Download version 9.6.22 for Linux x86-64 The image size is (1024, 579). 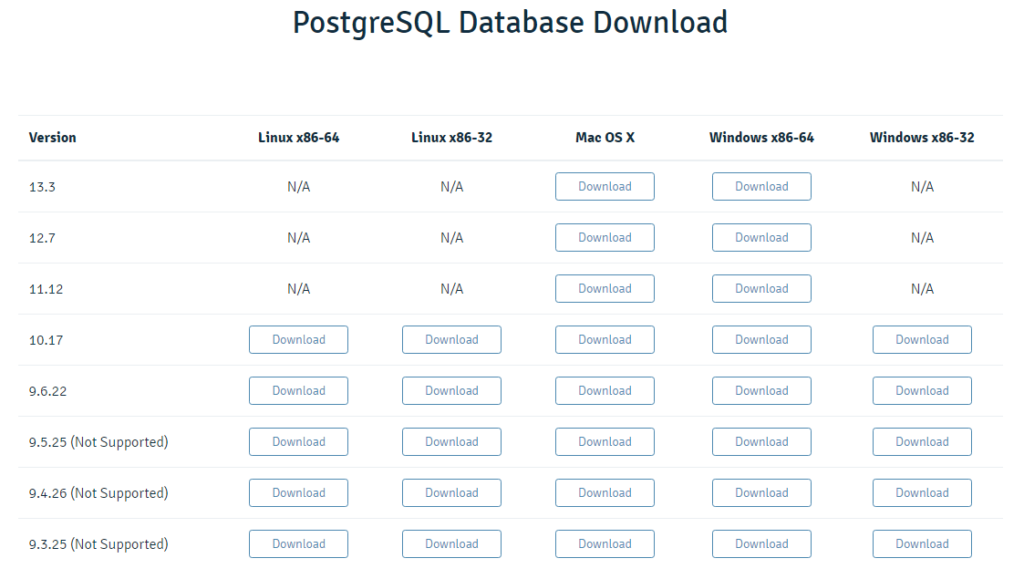pyautogui.click(x=298, y=391)
